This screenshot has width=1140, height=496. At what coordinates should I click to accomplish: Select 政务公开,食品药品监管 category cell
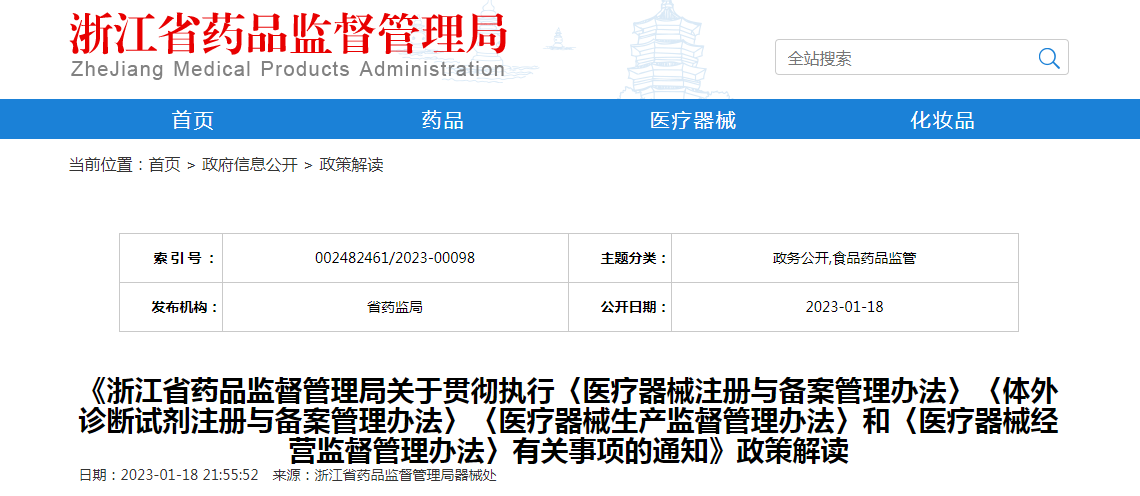tap(844, 258)
